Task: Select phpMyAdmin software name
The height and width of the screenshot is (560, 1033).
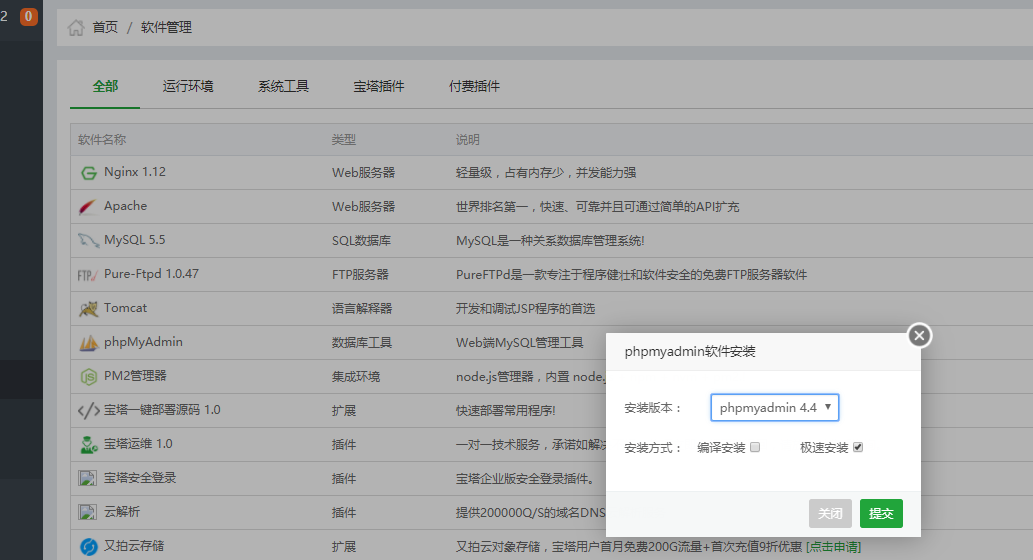Action: point(143,342)
